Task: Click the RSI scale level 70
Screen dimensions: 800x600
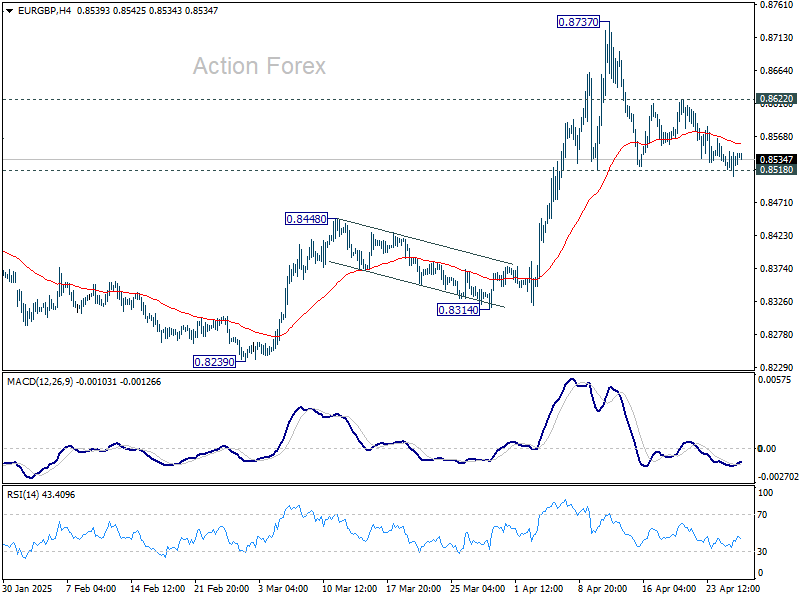Action: tap(762, 515)
